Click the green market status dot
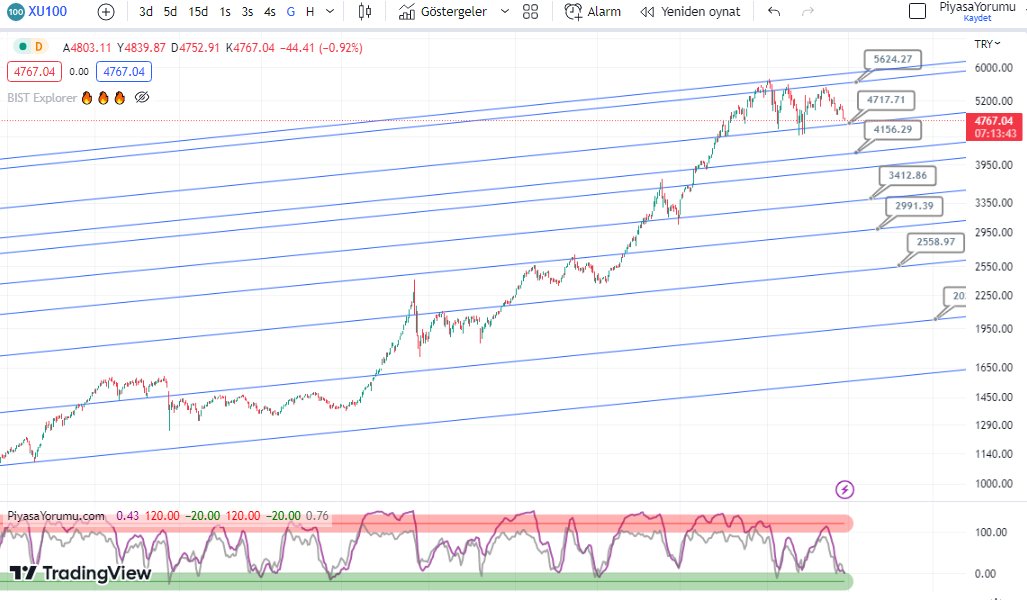The height and width of the screenshot is (600, 1027). point(23,47)
